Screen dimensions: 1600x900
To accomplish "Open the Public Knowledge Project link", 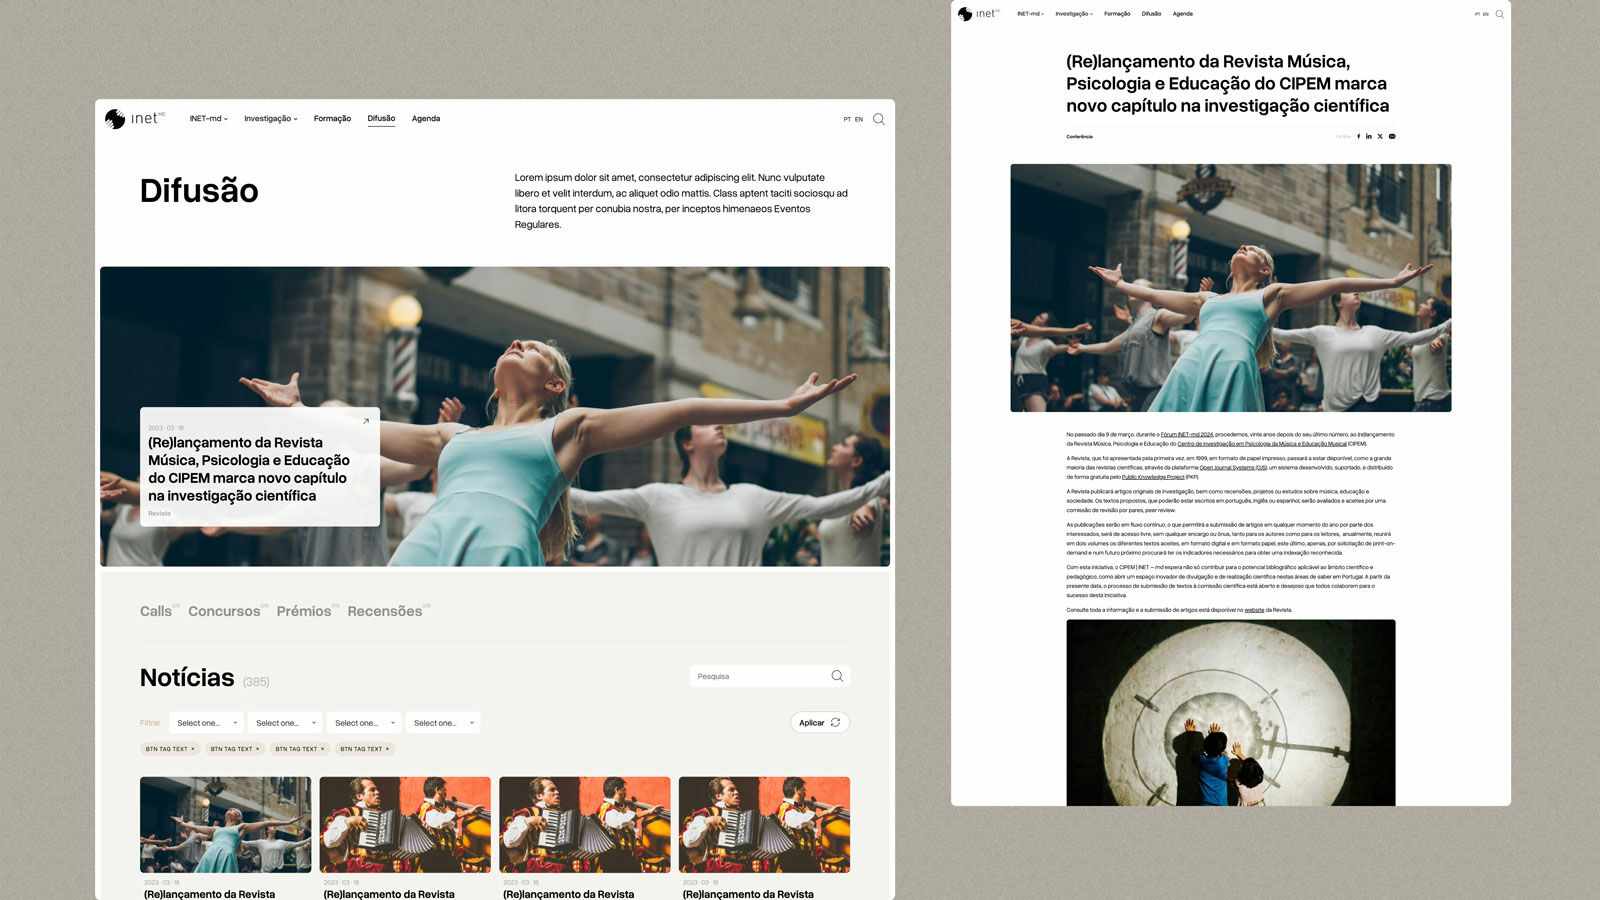I will pyautogui.click(x=1153, y=477).
